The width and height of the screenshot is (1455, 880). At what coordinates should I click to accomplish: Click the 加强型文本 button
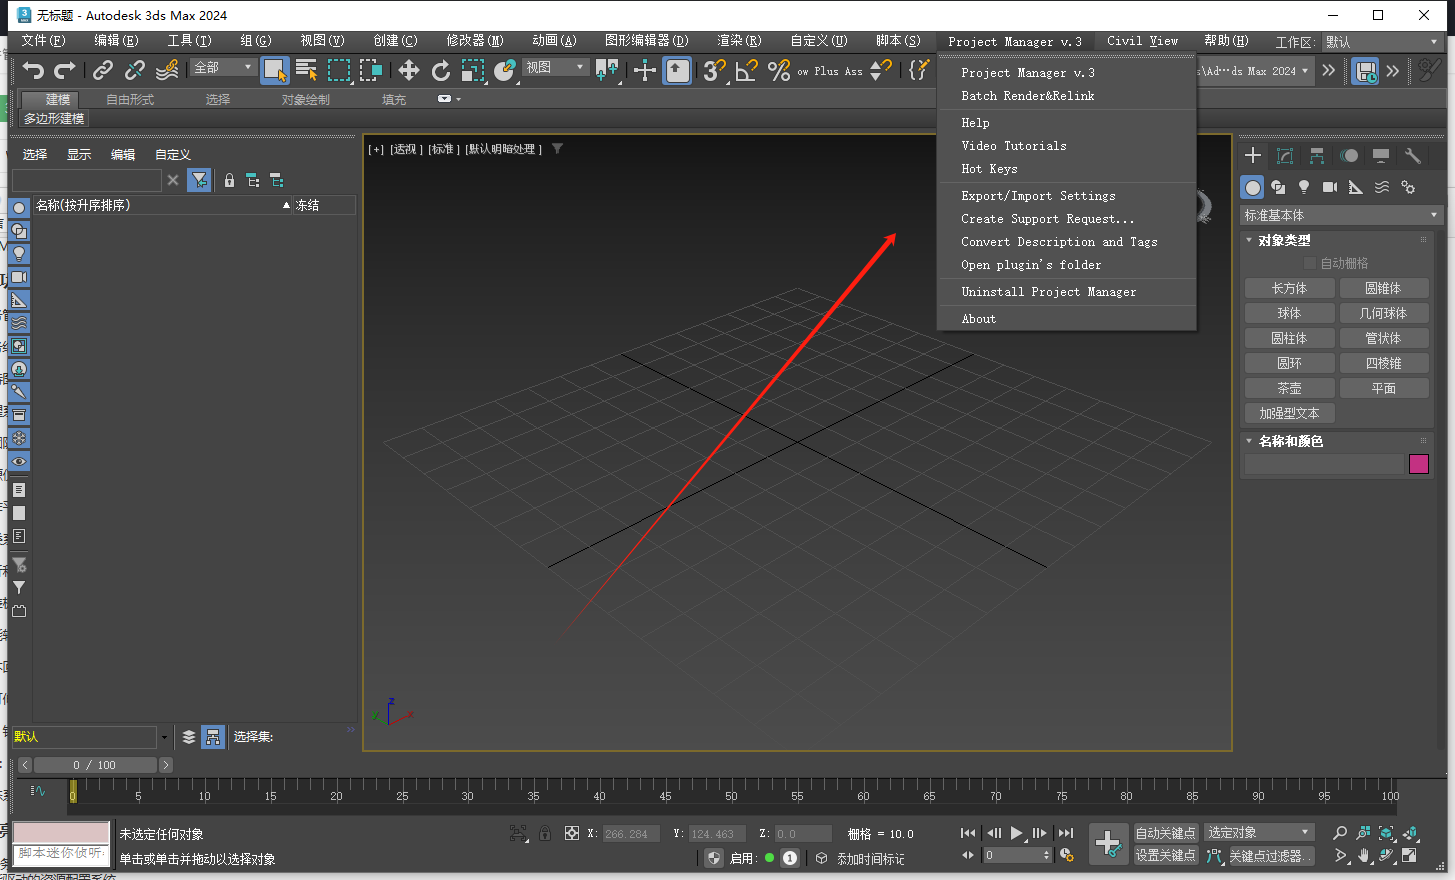(1289, 413)
